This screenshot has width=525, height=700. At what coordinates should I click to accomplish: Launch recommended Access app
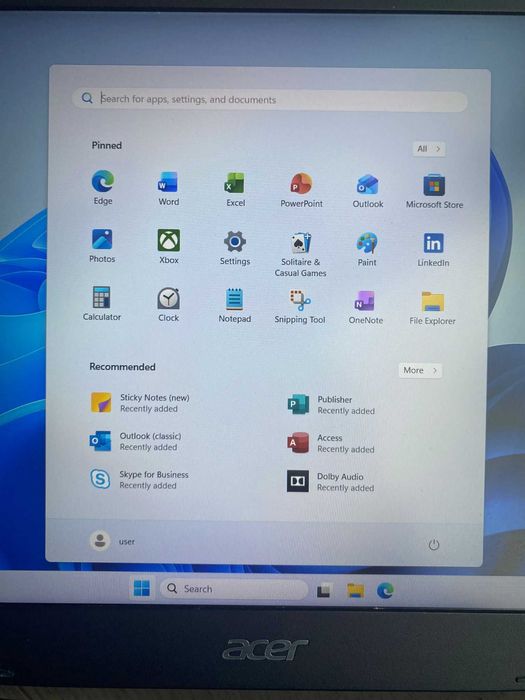(331, 443)
